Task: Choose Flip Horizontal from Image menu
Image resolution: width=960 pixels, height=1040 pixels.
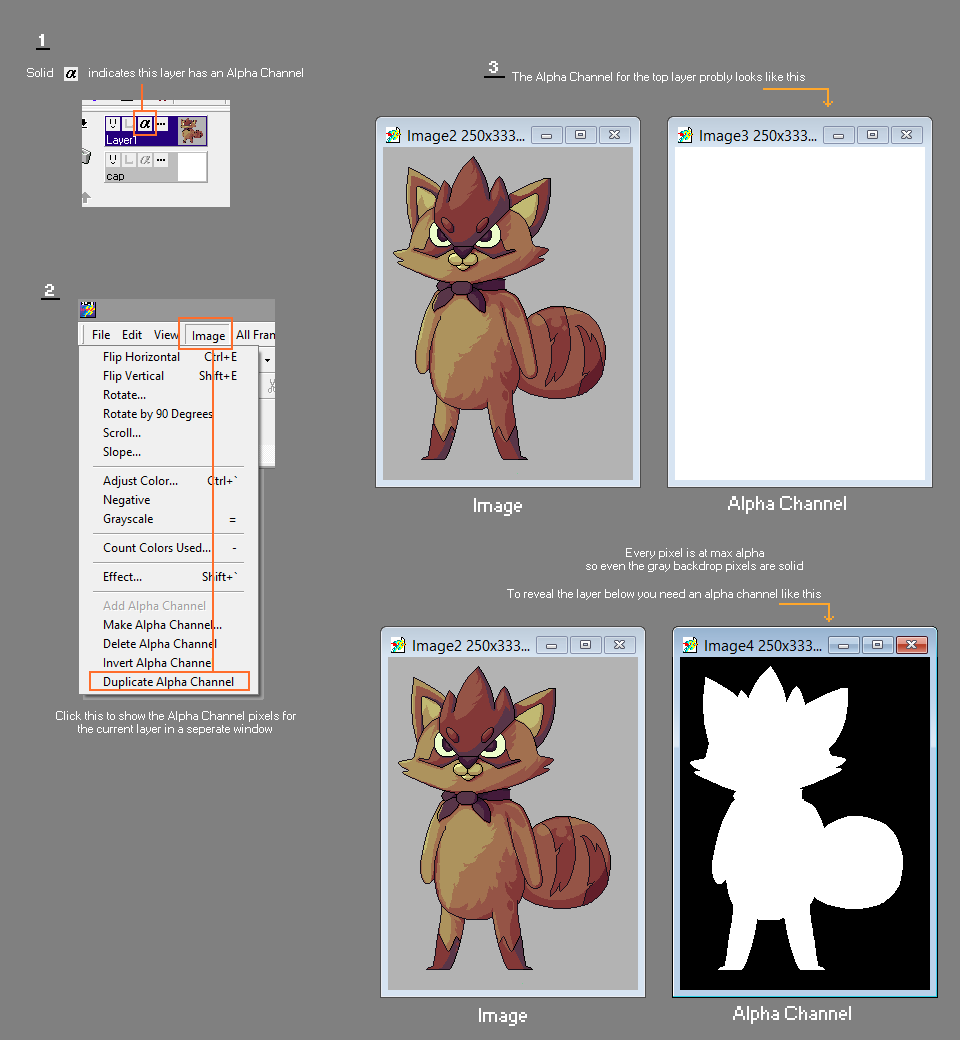Action: [x=169, y=357]
